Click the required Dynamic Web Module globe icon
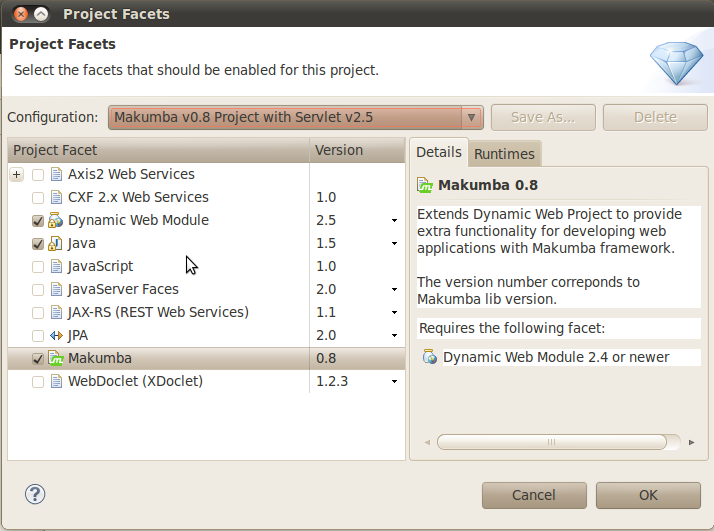714x531 pixels. [429, 357]
